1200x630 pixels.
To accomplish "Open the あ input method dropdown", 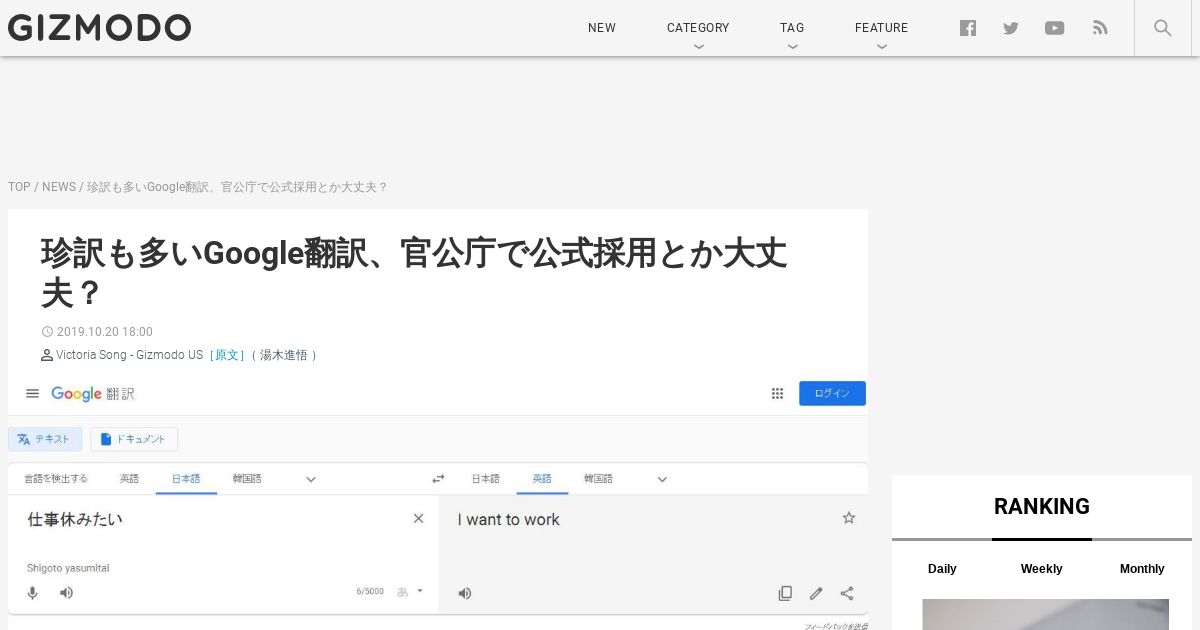I will tap(410, 591).
